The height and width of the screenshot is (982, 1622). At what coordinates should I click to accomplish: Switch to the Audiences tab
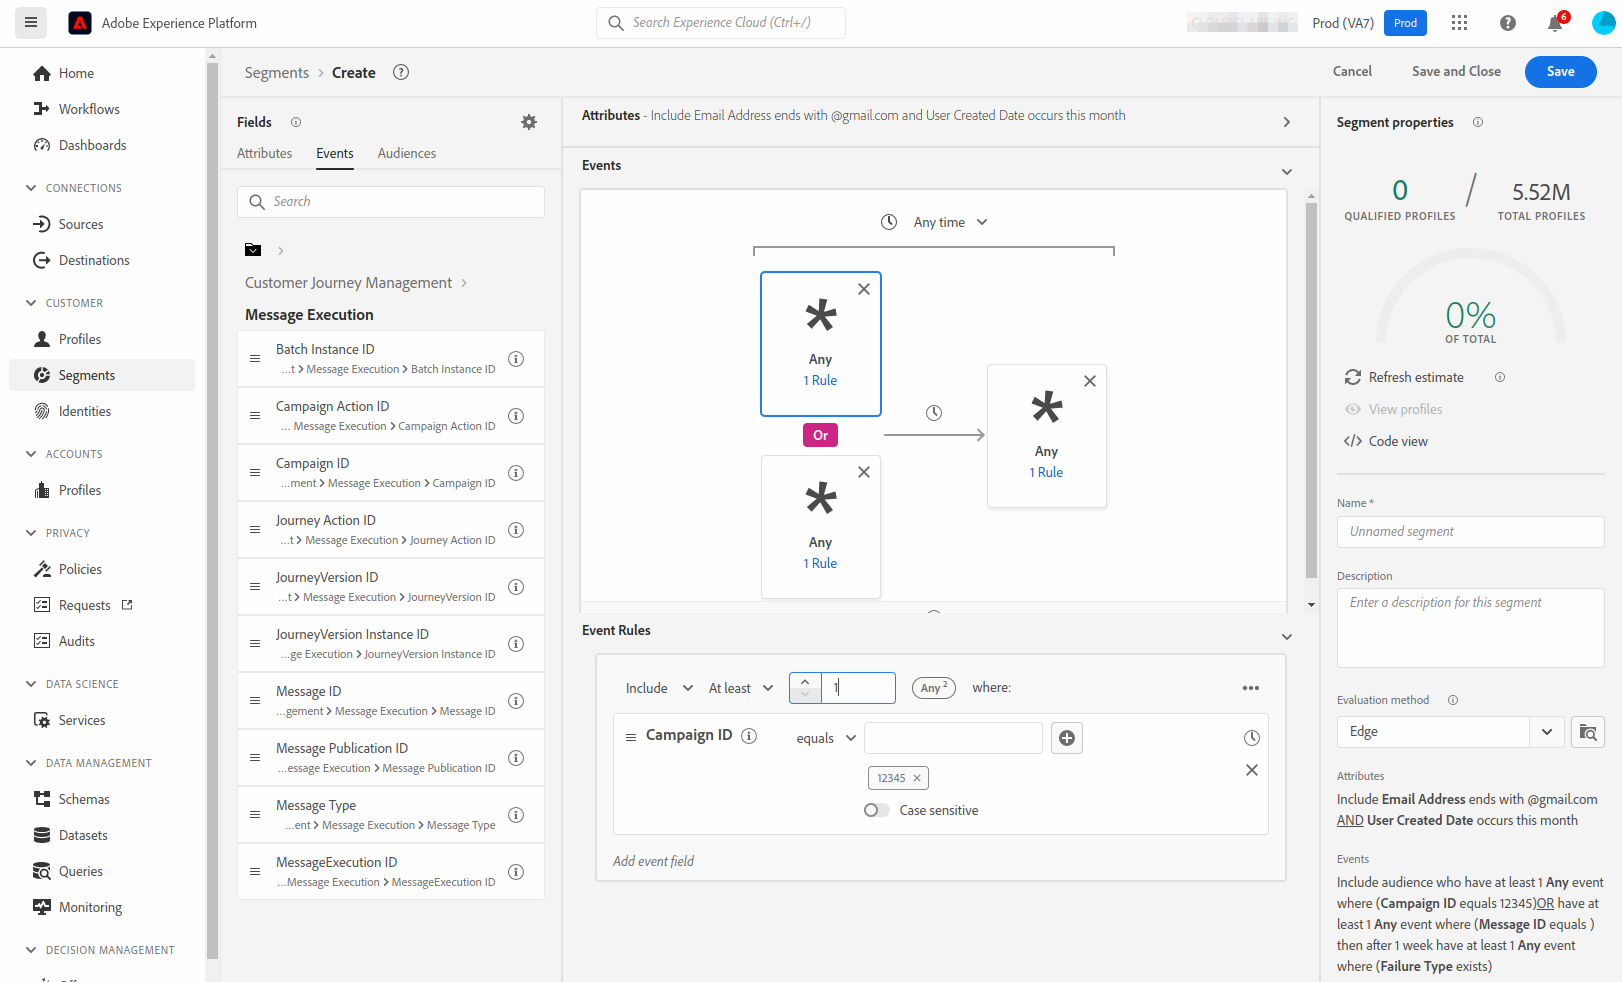coord(406,153)
